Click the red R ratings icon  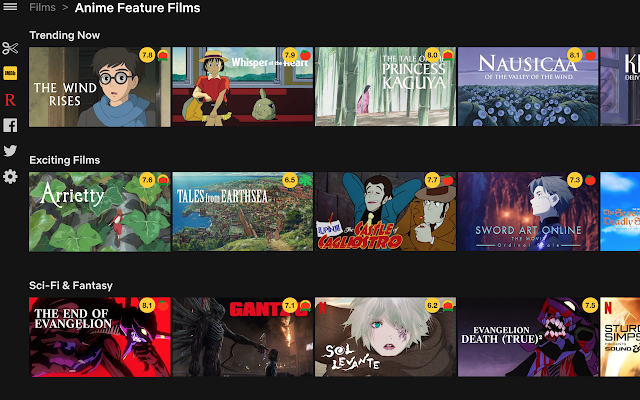[x=10, y=100]
